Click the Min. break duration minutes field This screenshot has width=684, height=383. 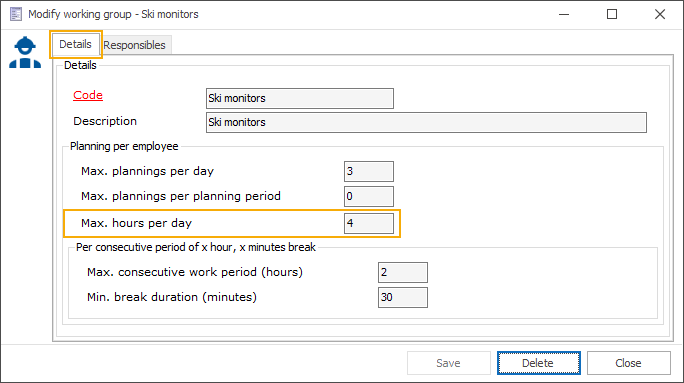tap(403, 298)
